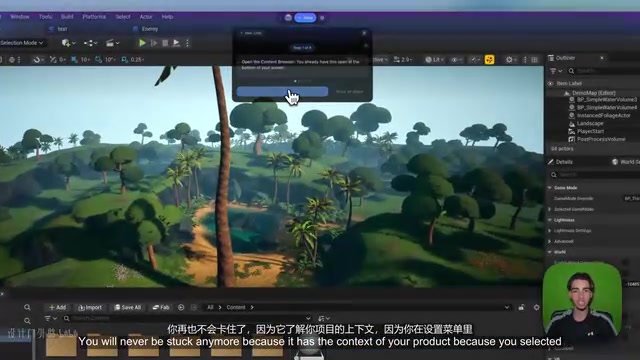
Task: Select DemoMap (Editor) in Outliner
Action: click(x=593, y=93)
